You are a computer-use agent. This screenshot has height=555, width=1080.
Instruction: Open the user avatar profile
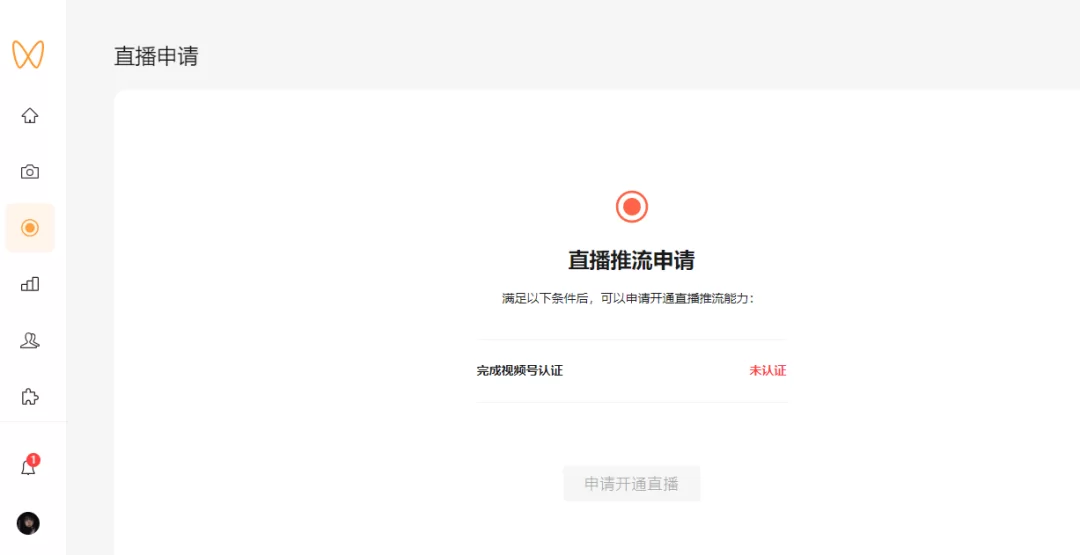point(28,523)
